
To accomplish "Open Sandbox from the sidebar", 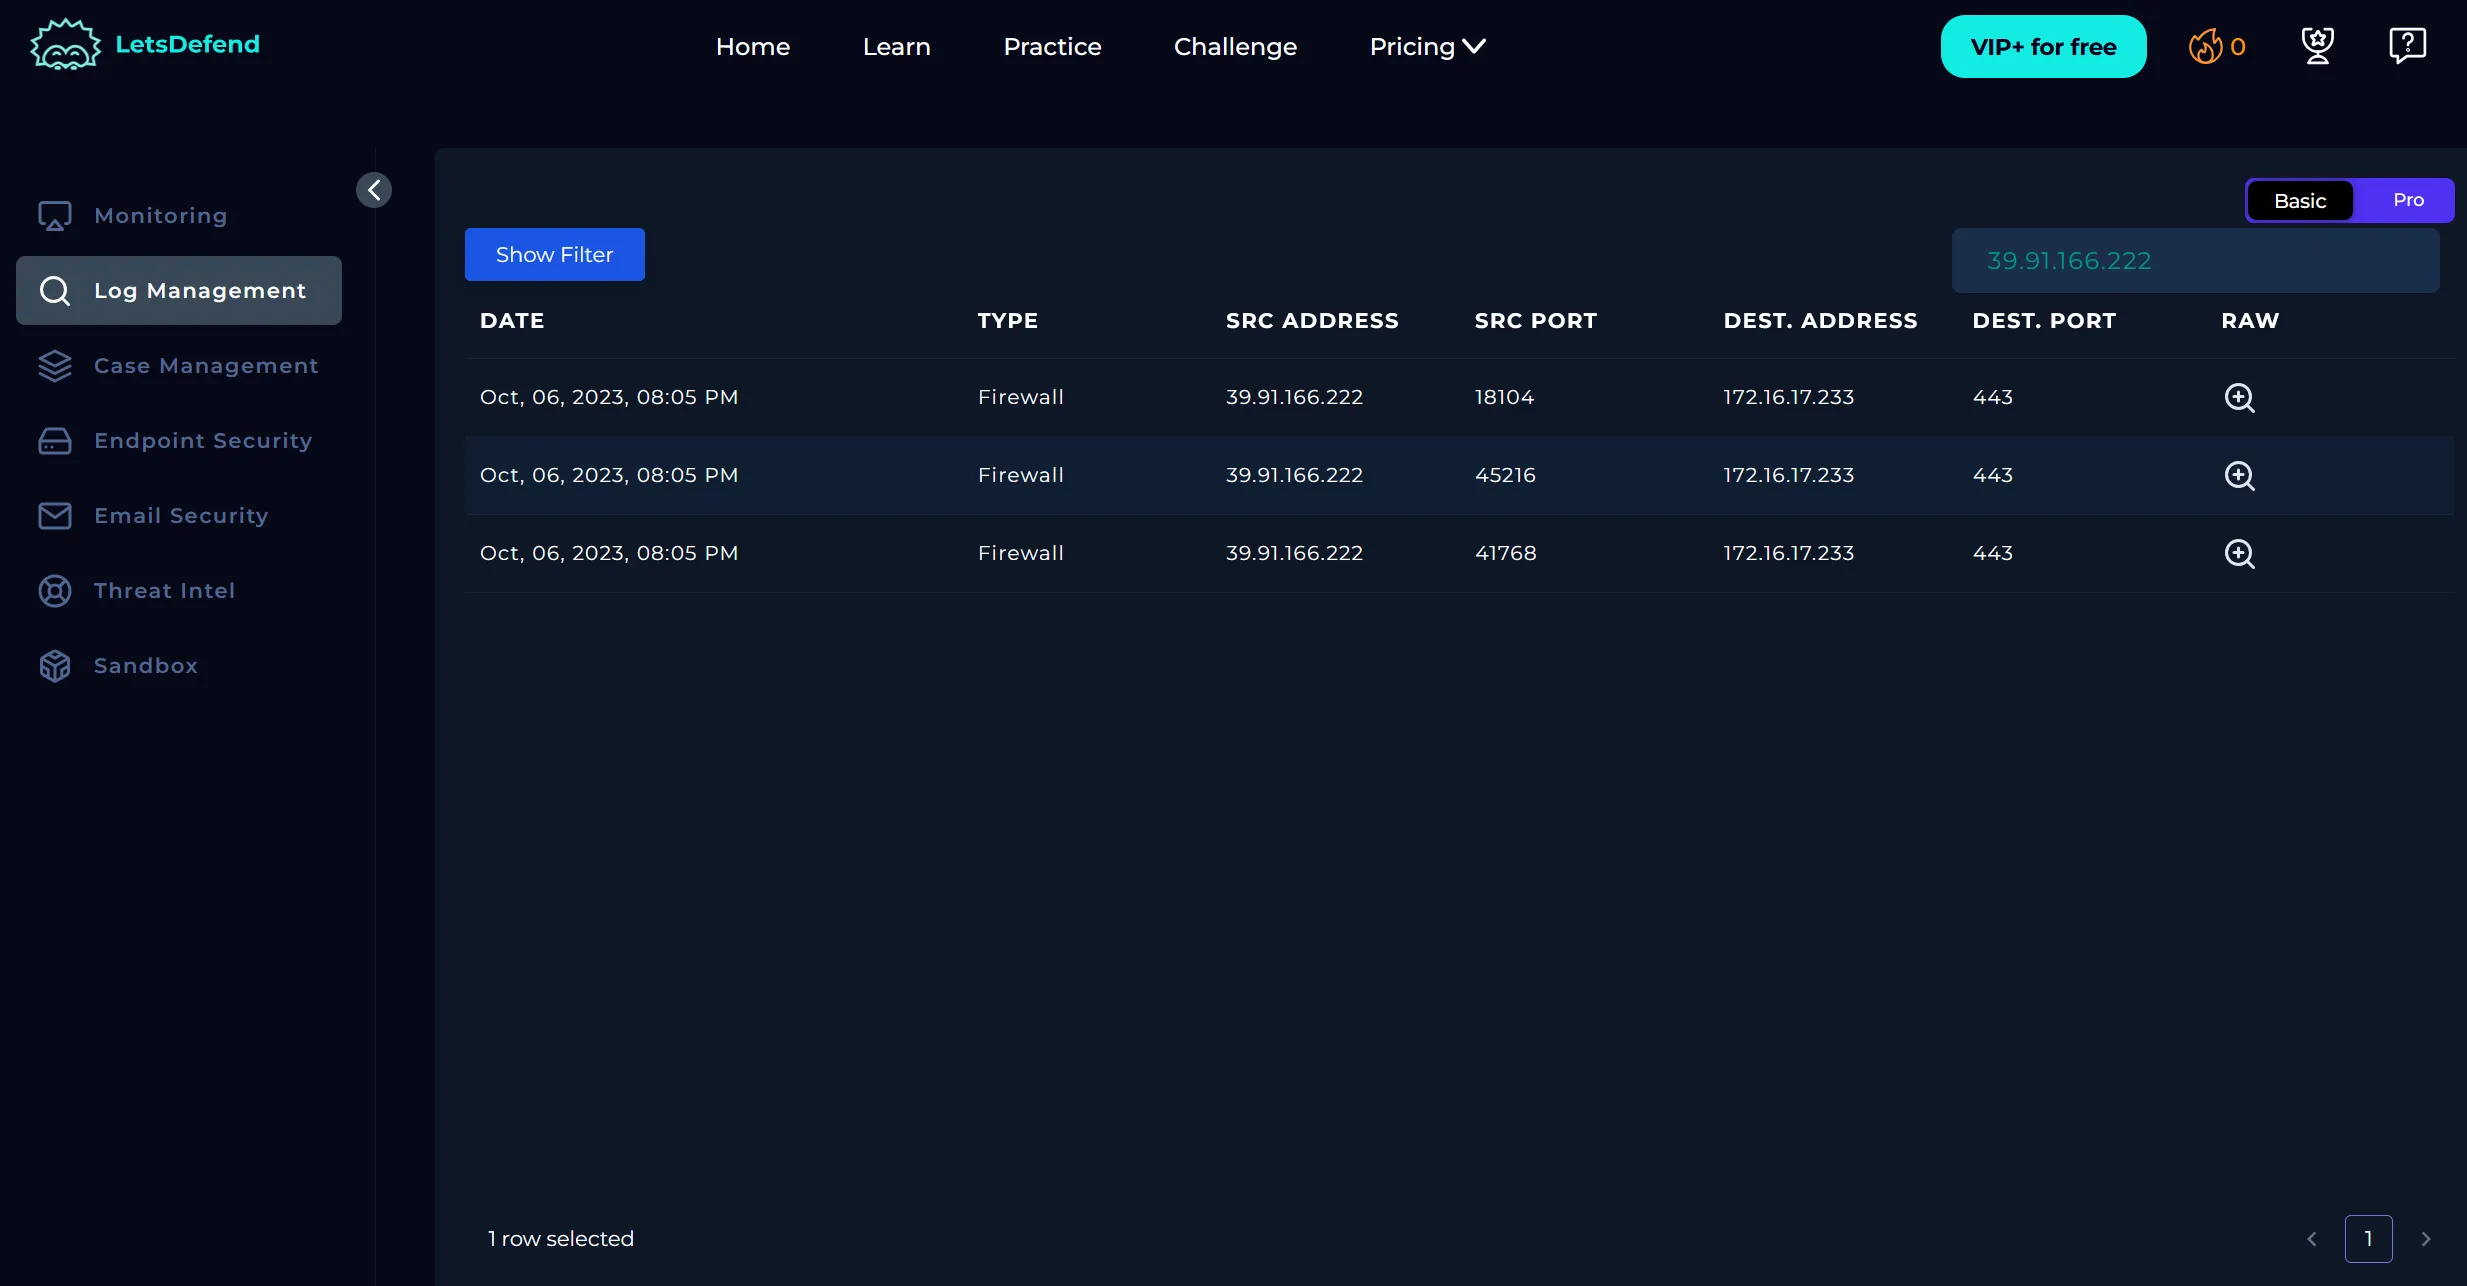I will pyautogui.click(x=145, y=666).
